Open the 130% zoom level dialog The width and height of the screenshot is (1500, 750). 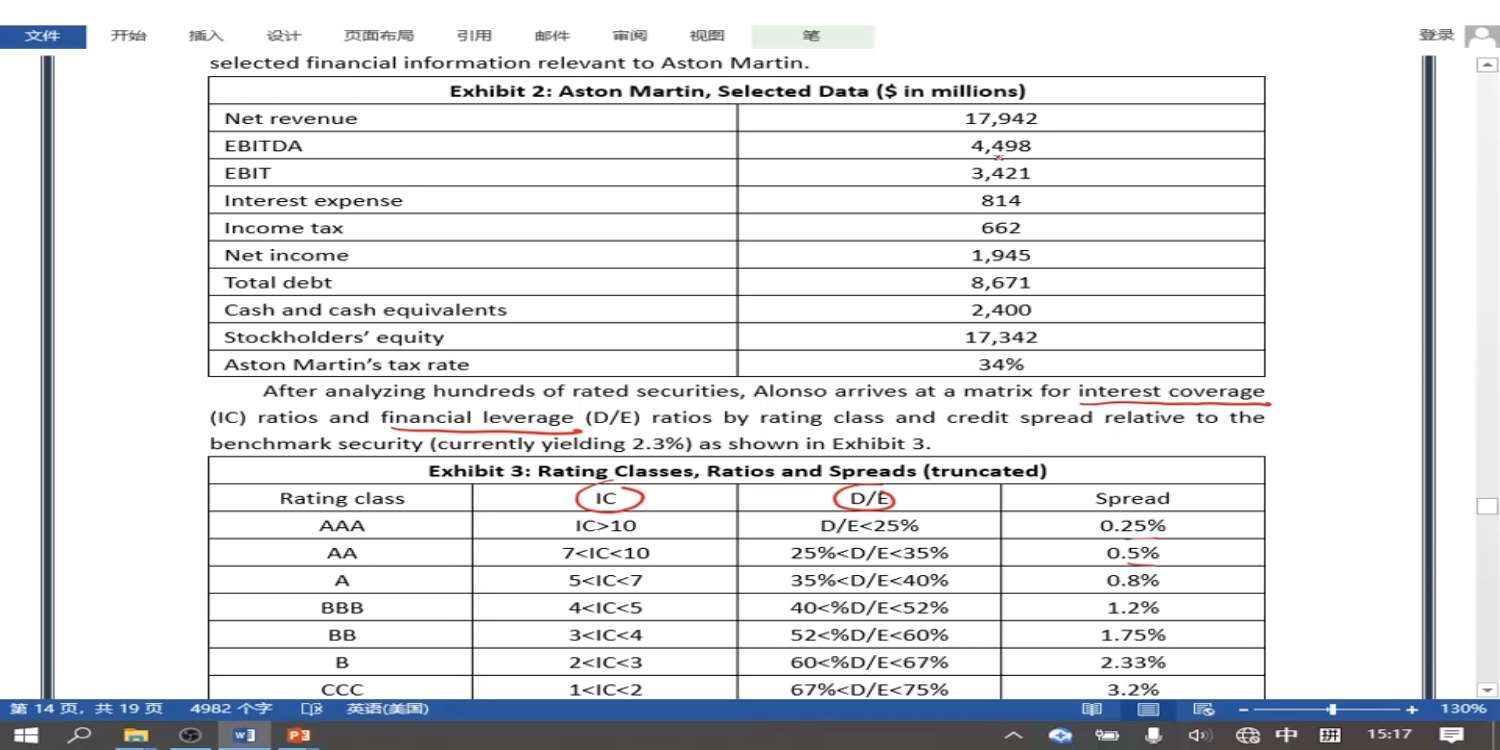point(1462,709)
